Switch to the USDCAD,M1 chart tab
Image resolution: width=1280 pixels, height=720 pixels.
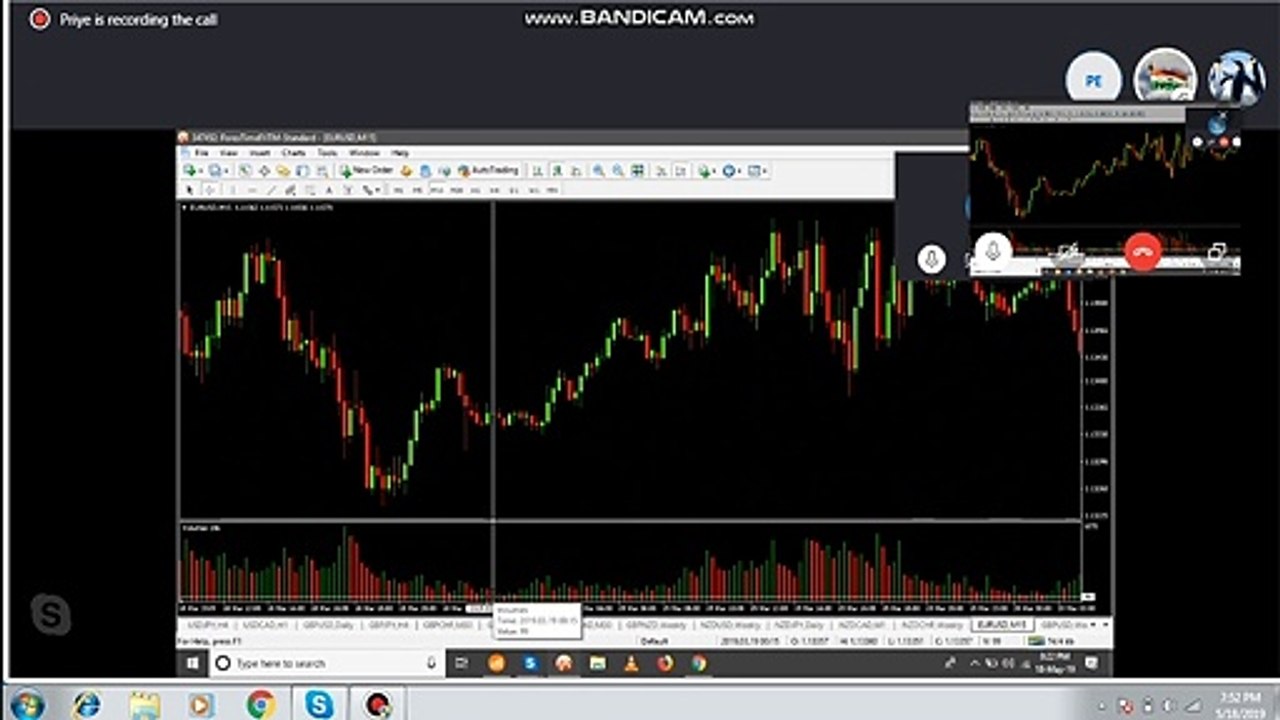(263, 624)
